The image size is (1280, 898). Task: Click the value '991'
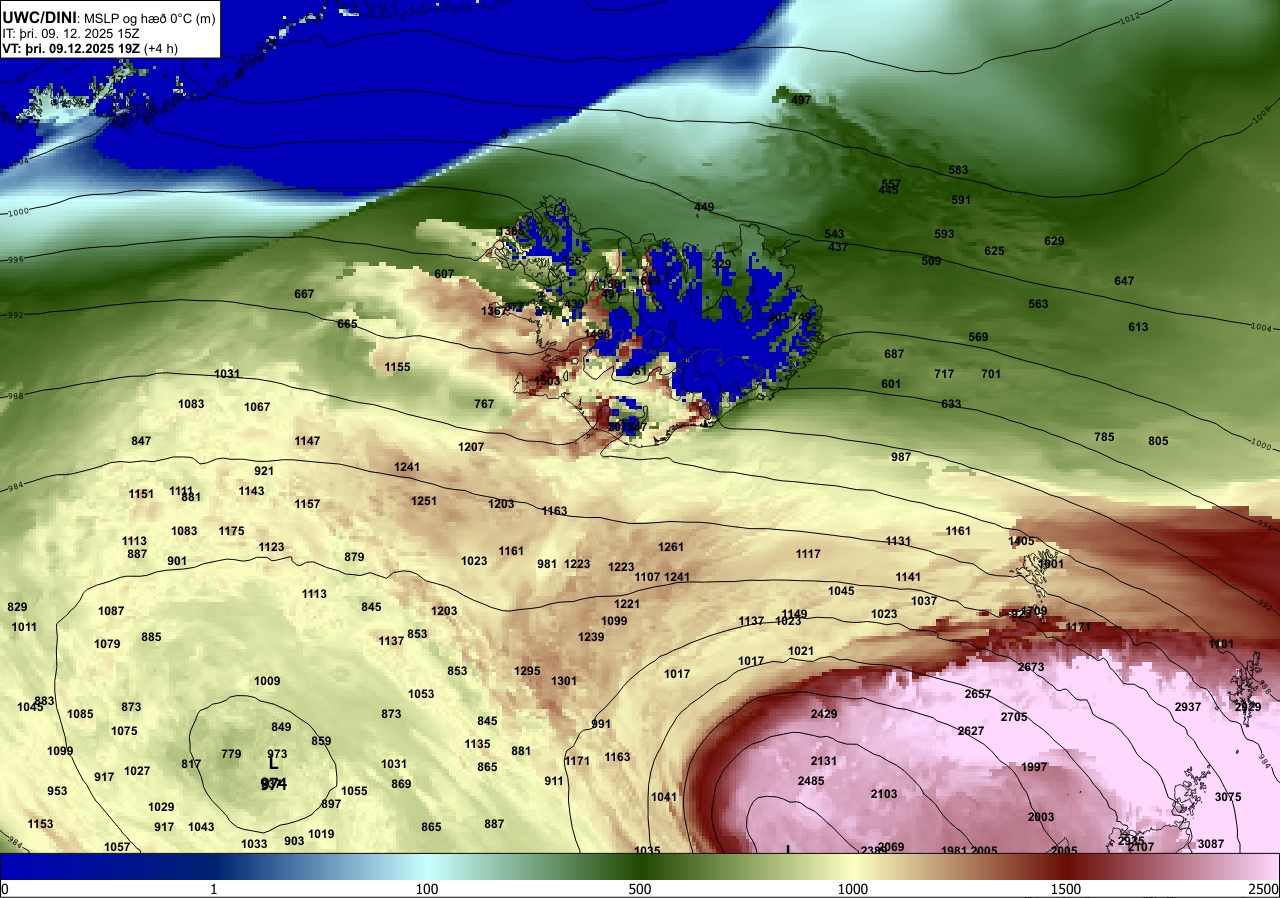(x=601, y=724)
